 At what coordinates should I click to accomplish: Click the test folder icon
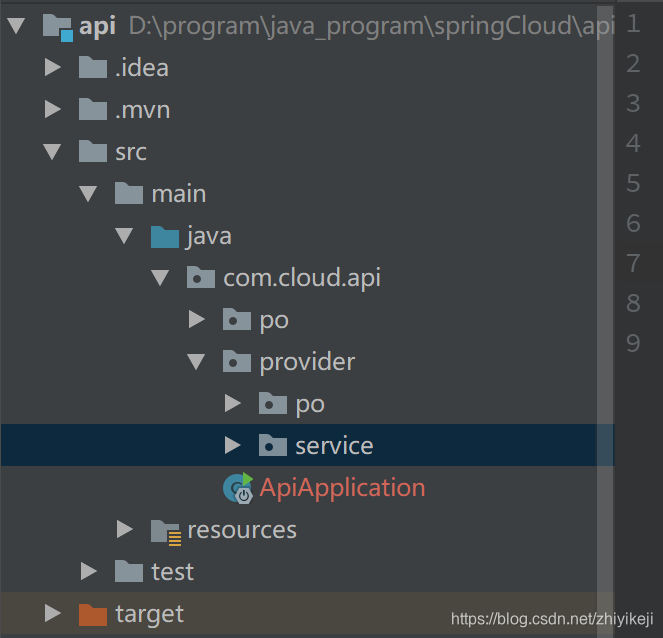coord(129,571)
